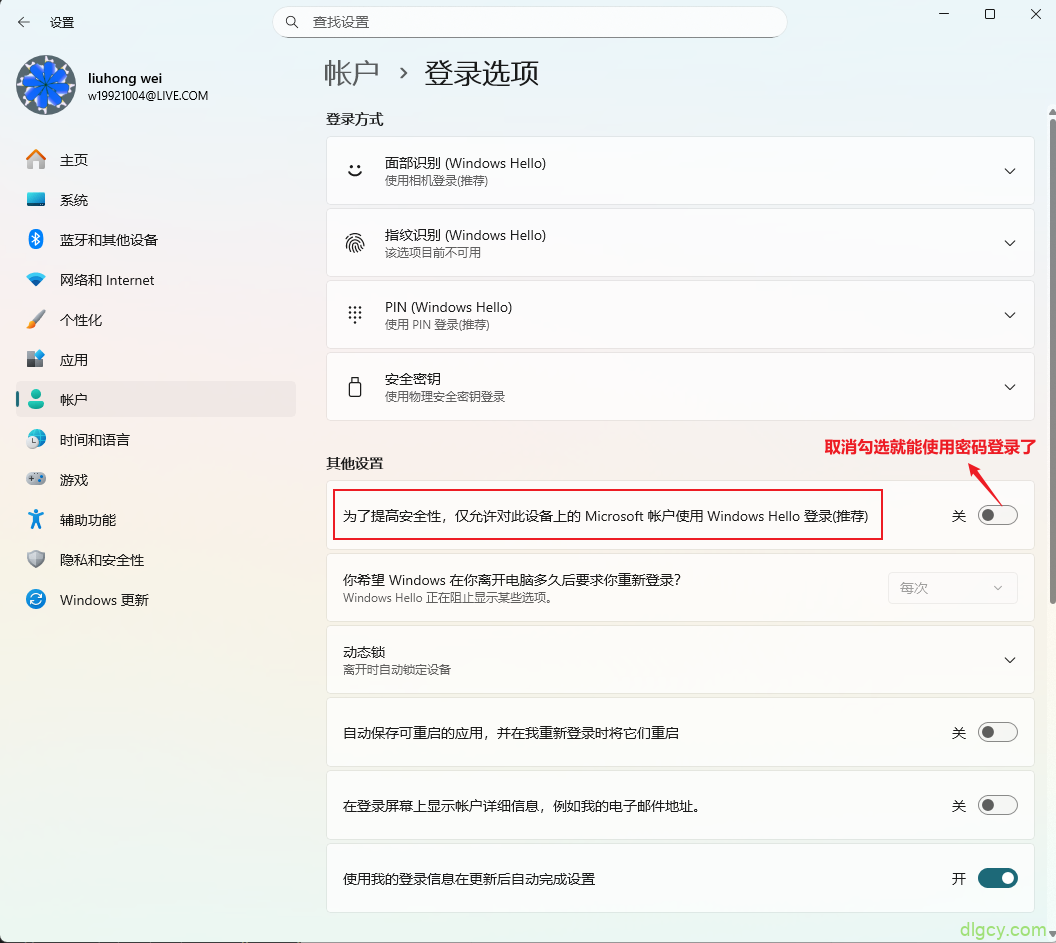The height and width of the screenshot is (943, 1056).
Task: Open the Bluetooth (蓝牙和其他设备) icon
Action: pos(36,240)
